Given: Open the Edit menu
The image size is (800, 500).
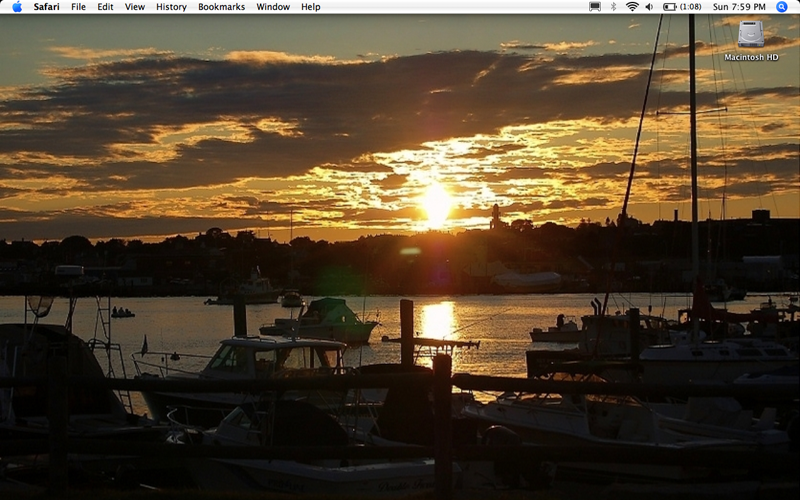Looking at the screenshot, I should (x=105, y=7).
